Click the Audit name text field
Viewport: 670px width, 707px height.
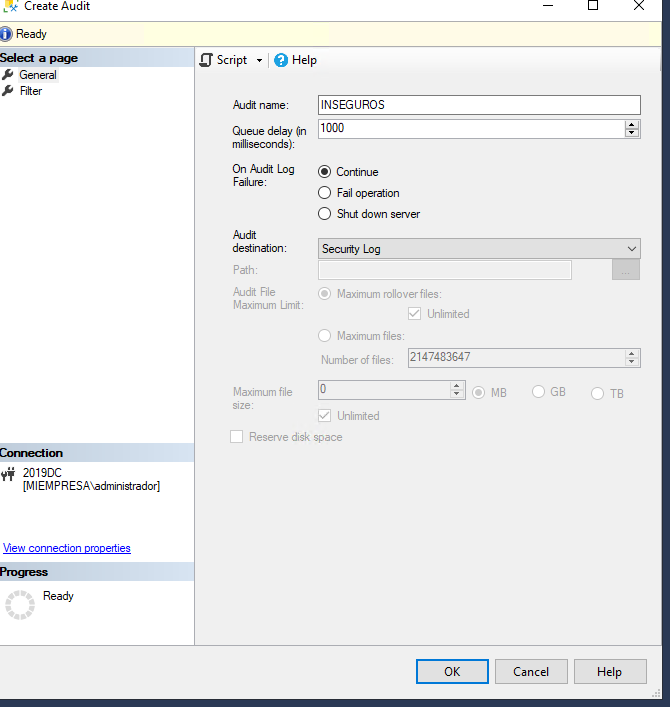(x=478, y=105)
